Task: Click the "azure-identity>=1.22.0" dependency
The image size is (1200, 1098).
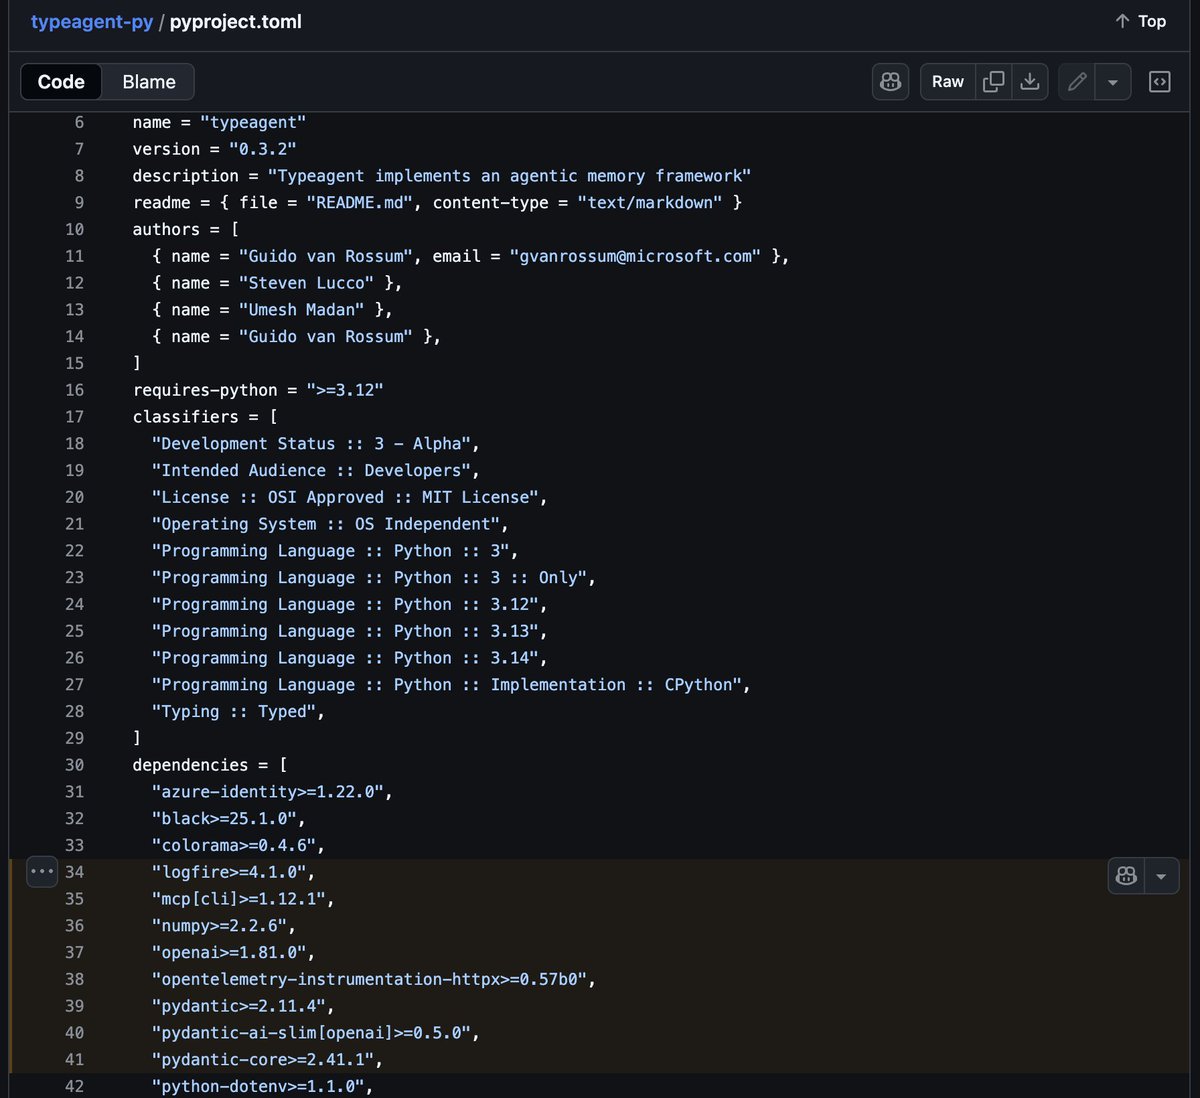Action: click(x=267, y=792)
